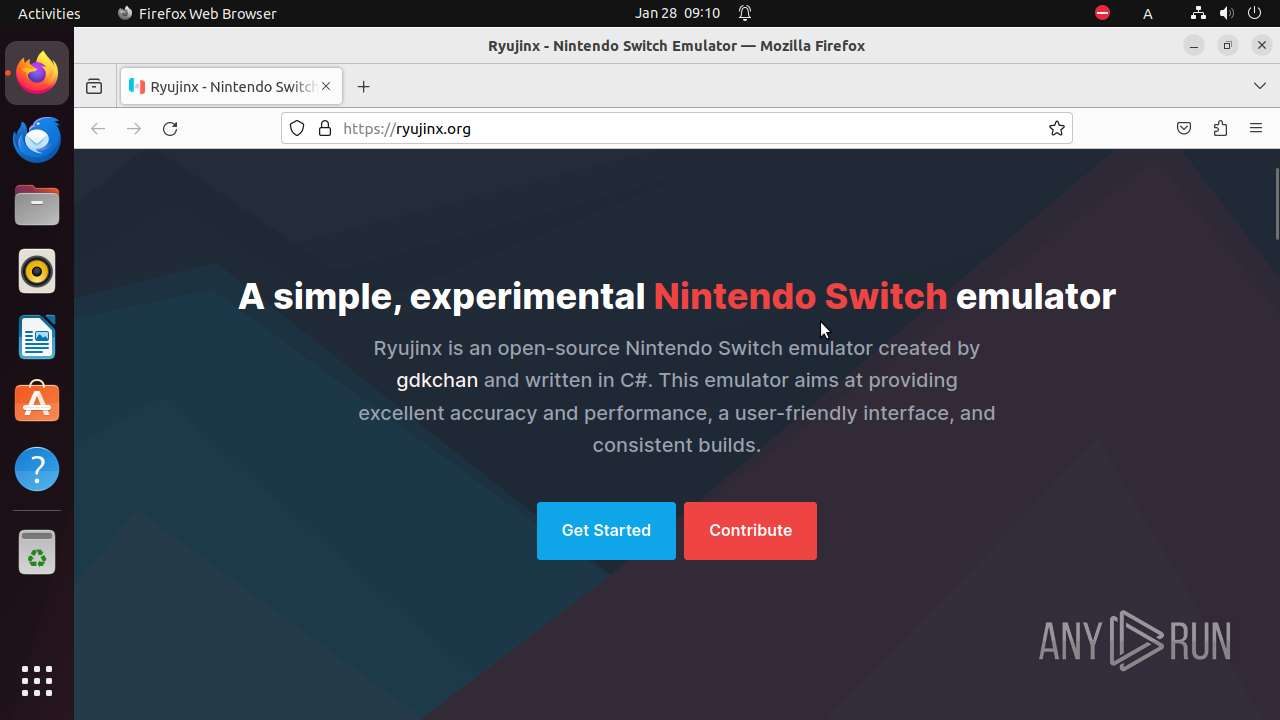Viewport: 1280px width, 720px height.
Task: Open Firefox from the Ubuntu dock
Action: tap(37, 73)
